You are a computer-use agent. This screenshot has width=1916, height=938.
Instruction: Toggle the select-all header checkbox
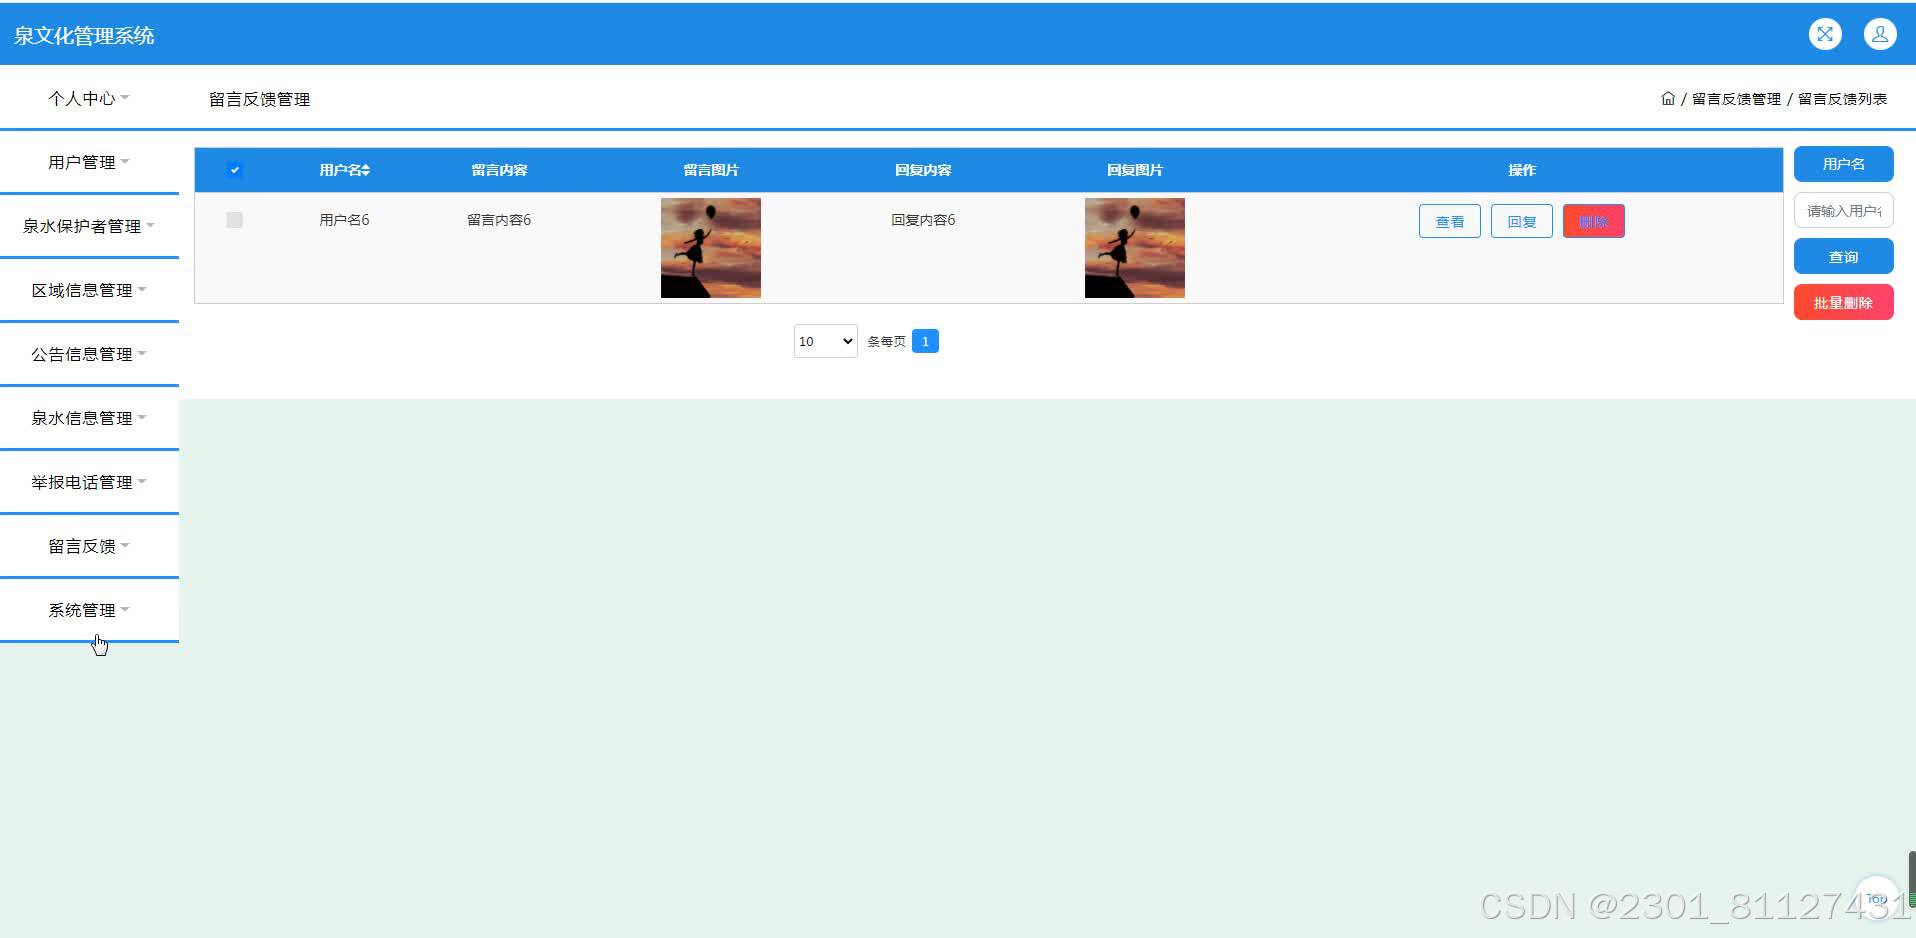pos(234,170)
